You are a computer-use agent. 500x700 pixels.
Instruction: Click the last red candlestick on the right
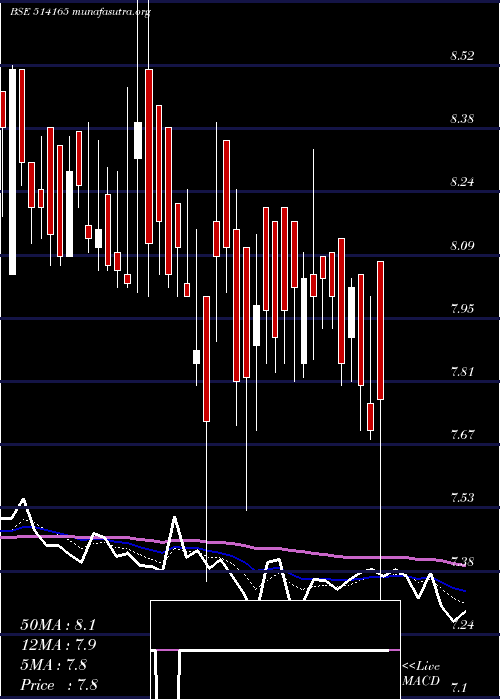pos(381,330)
